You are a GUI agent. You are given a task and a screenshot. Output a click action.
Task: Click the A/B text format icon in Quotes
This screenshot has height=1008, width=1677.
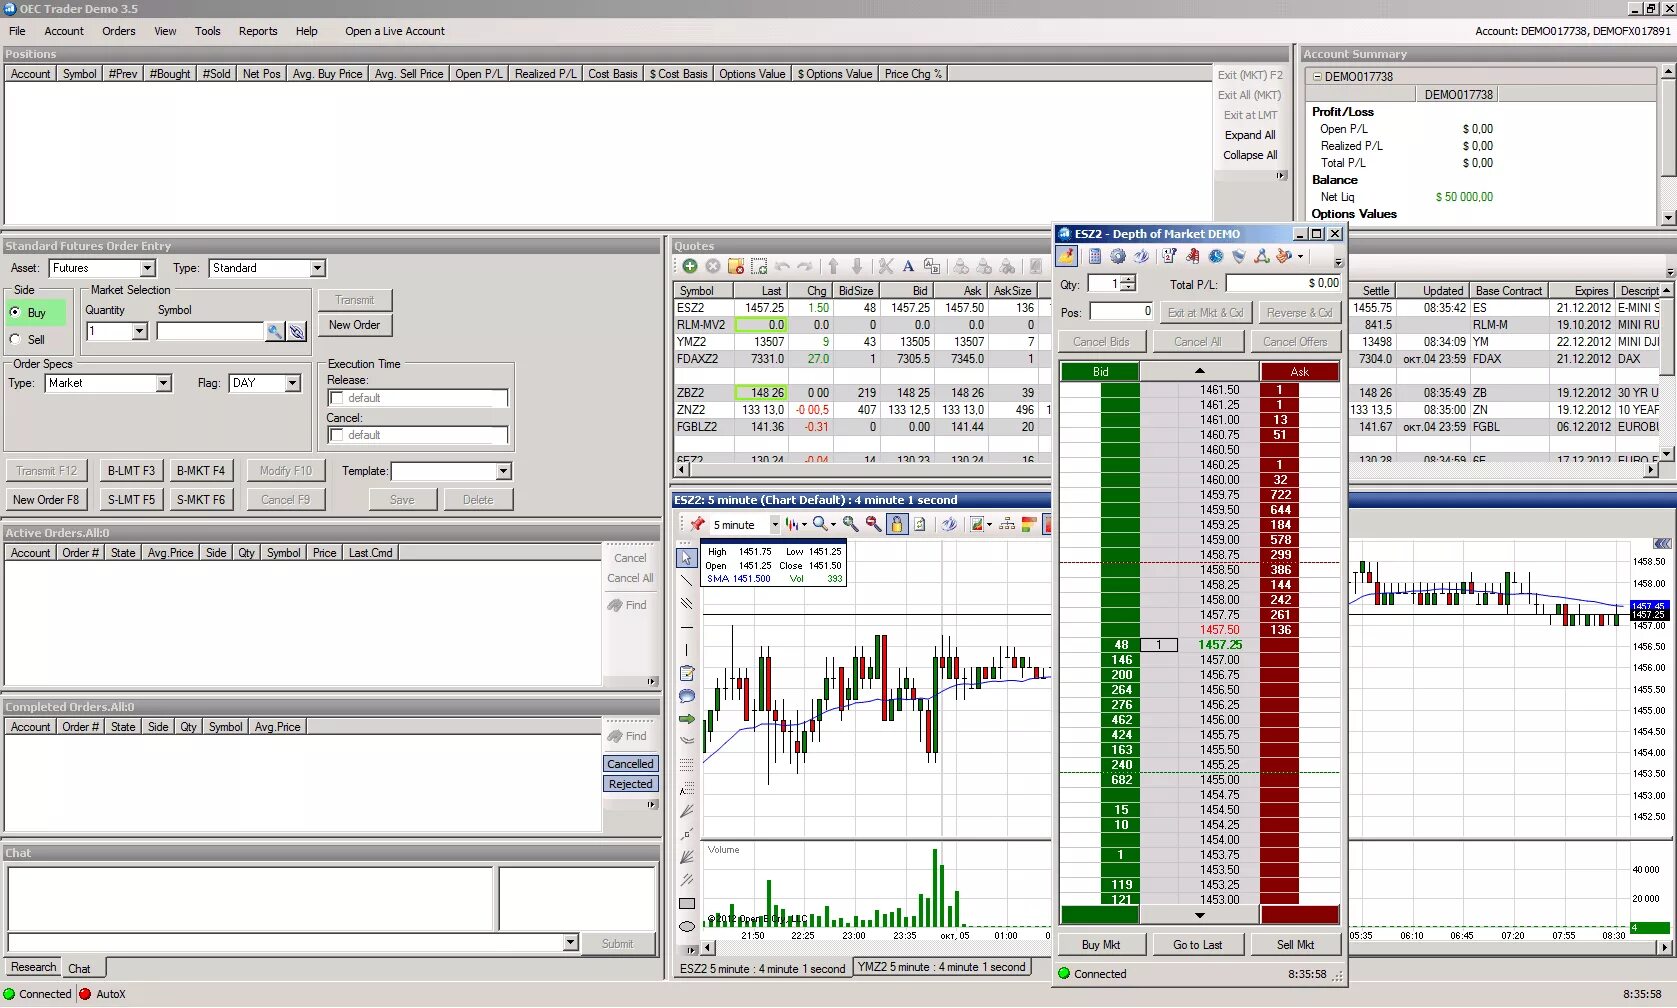pos(932,266)
